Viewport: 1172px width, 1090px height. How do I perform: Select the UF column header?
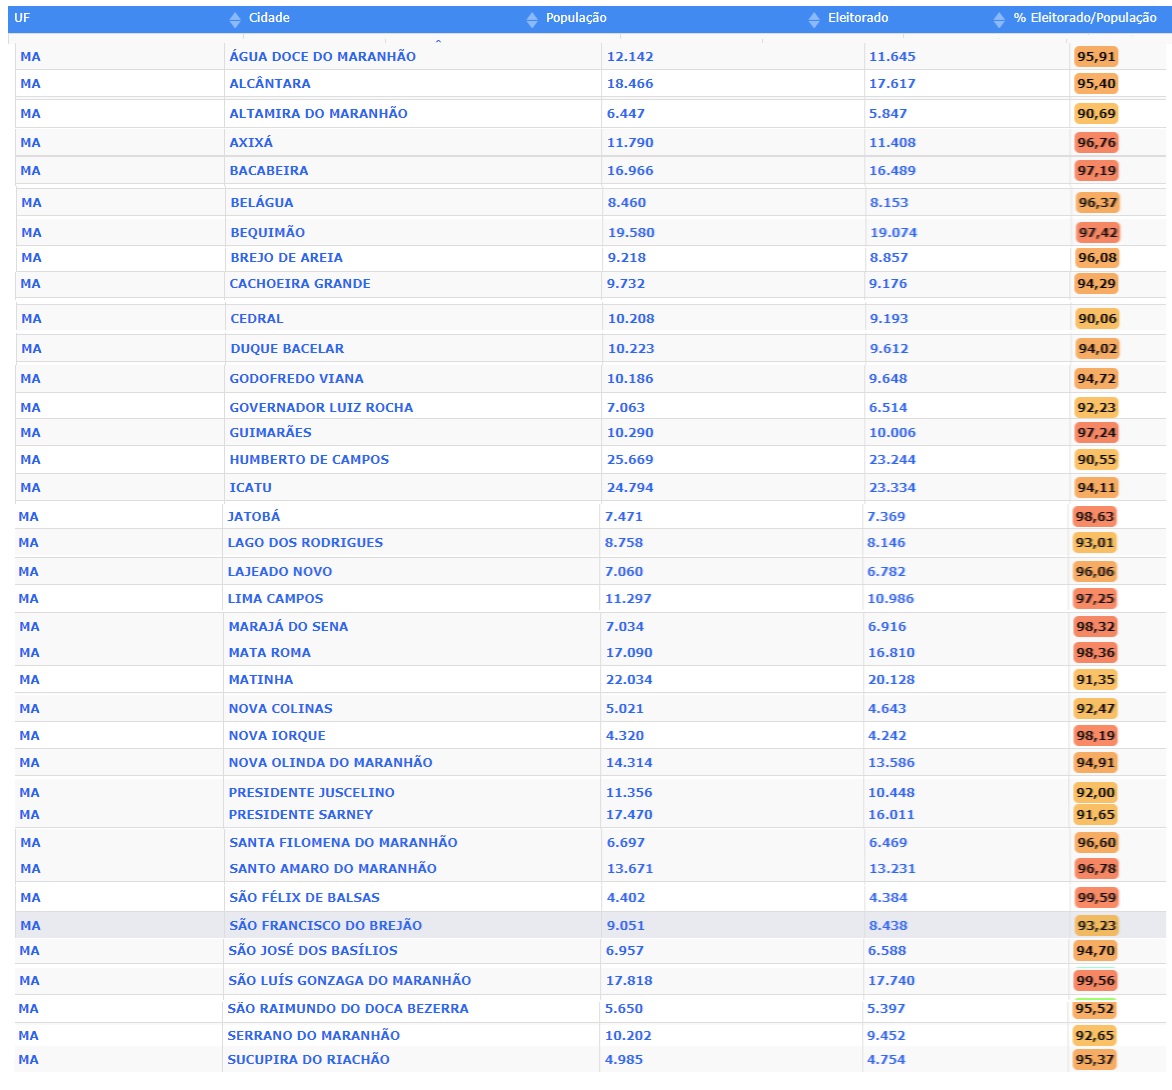(22, 18)
